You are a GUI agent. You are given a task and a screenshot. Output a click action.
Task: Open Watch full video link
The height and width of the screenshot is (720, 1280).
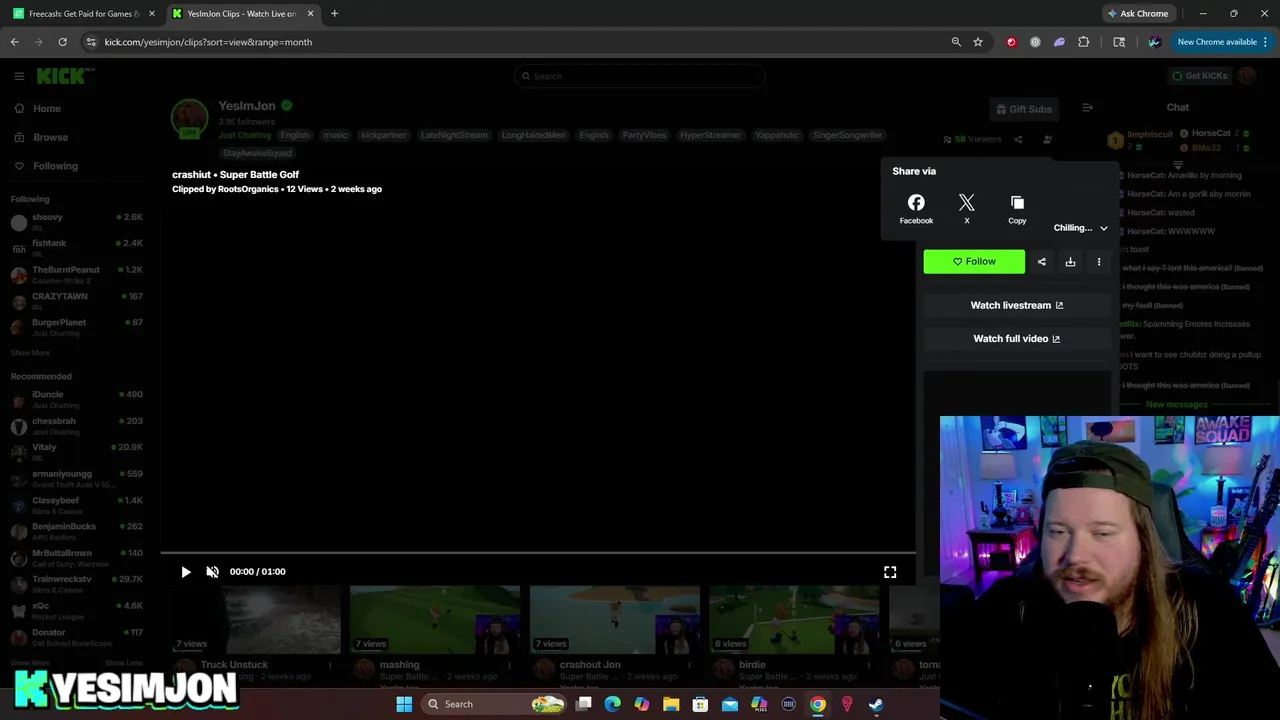pos(1017,338)
